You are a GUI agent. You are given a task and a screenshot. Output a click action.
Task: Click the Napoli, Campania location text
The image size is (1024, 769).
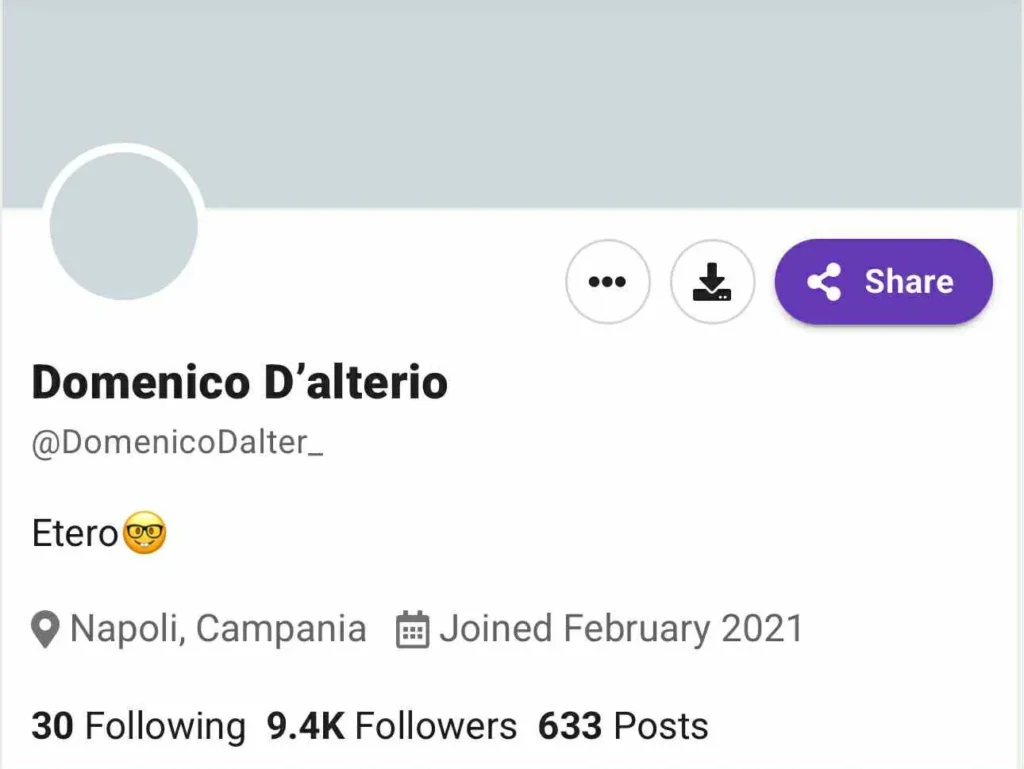(218, 629)
